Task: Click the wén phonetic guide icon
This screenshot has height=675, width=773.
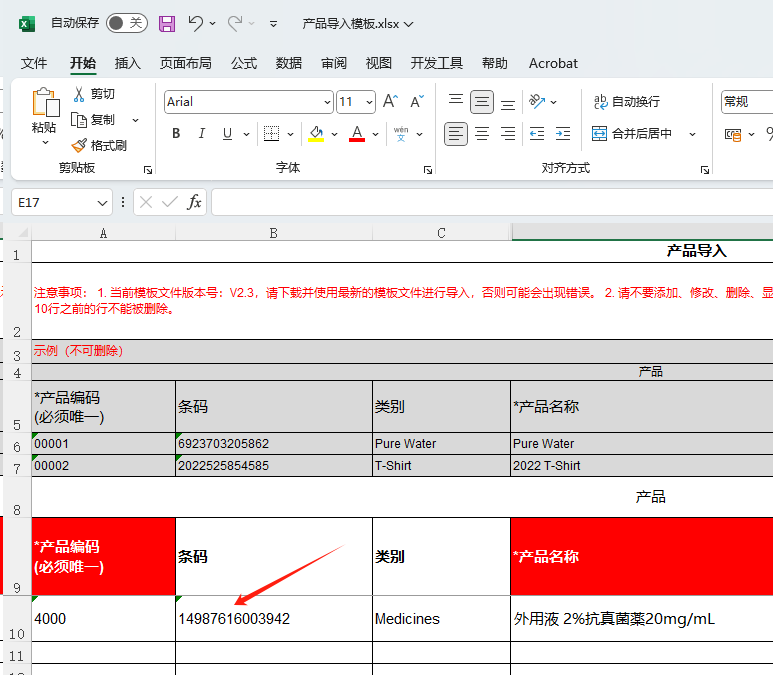Action: (x=401, y=134)
